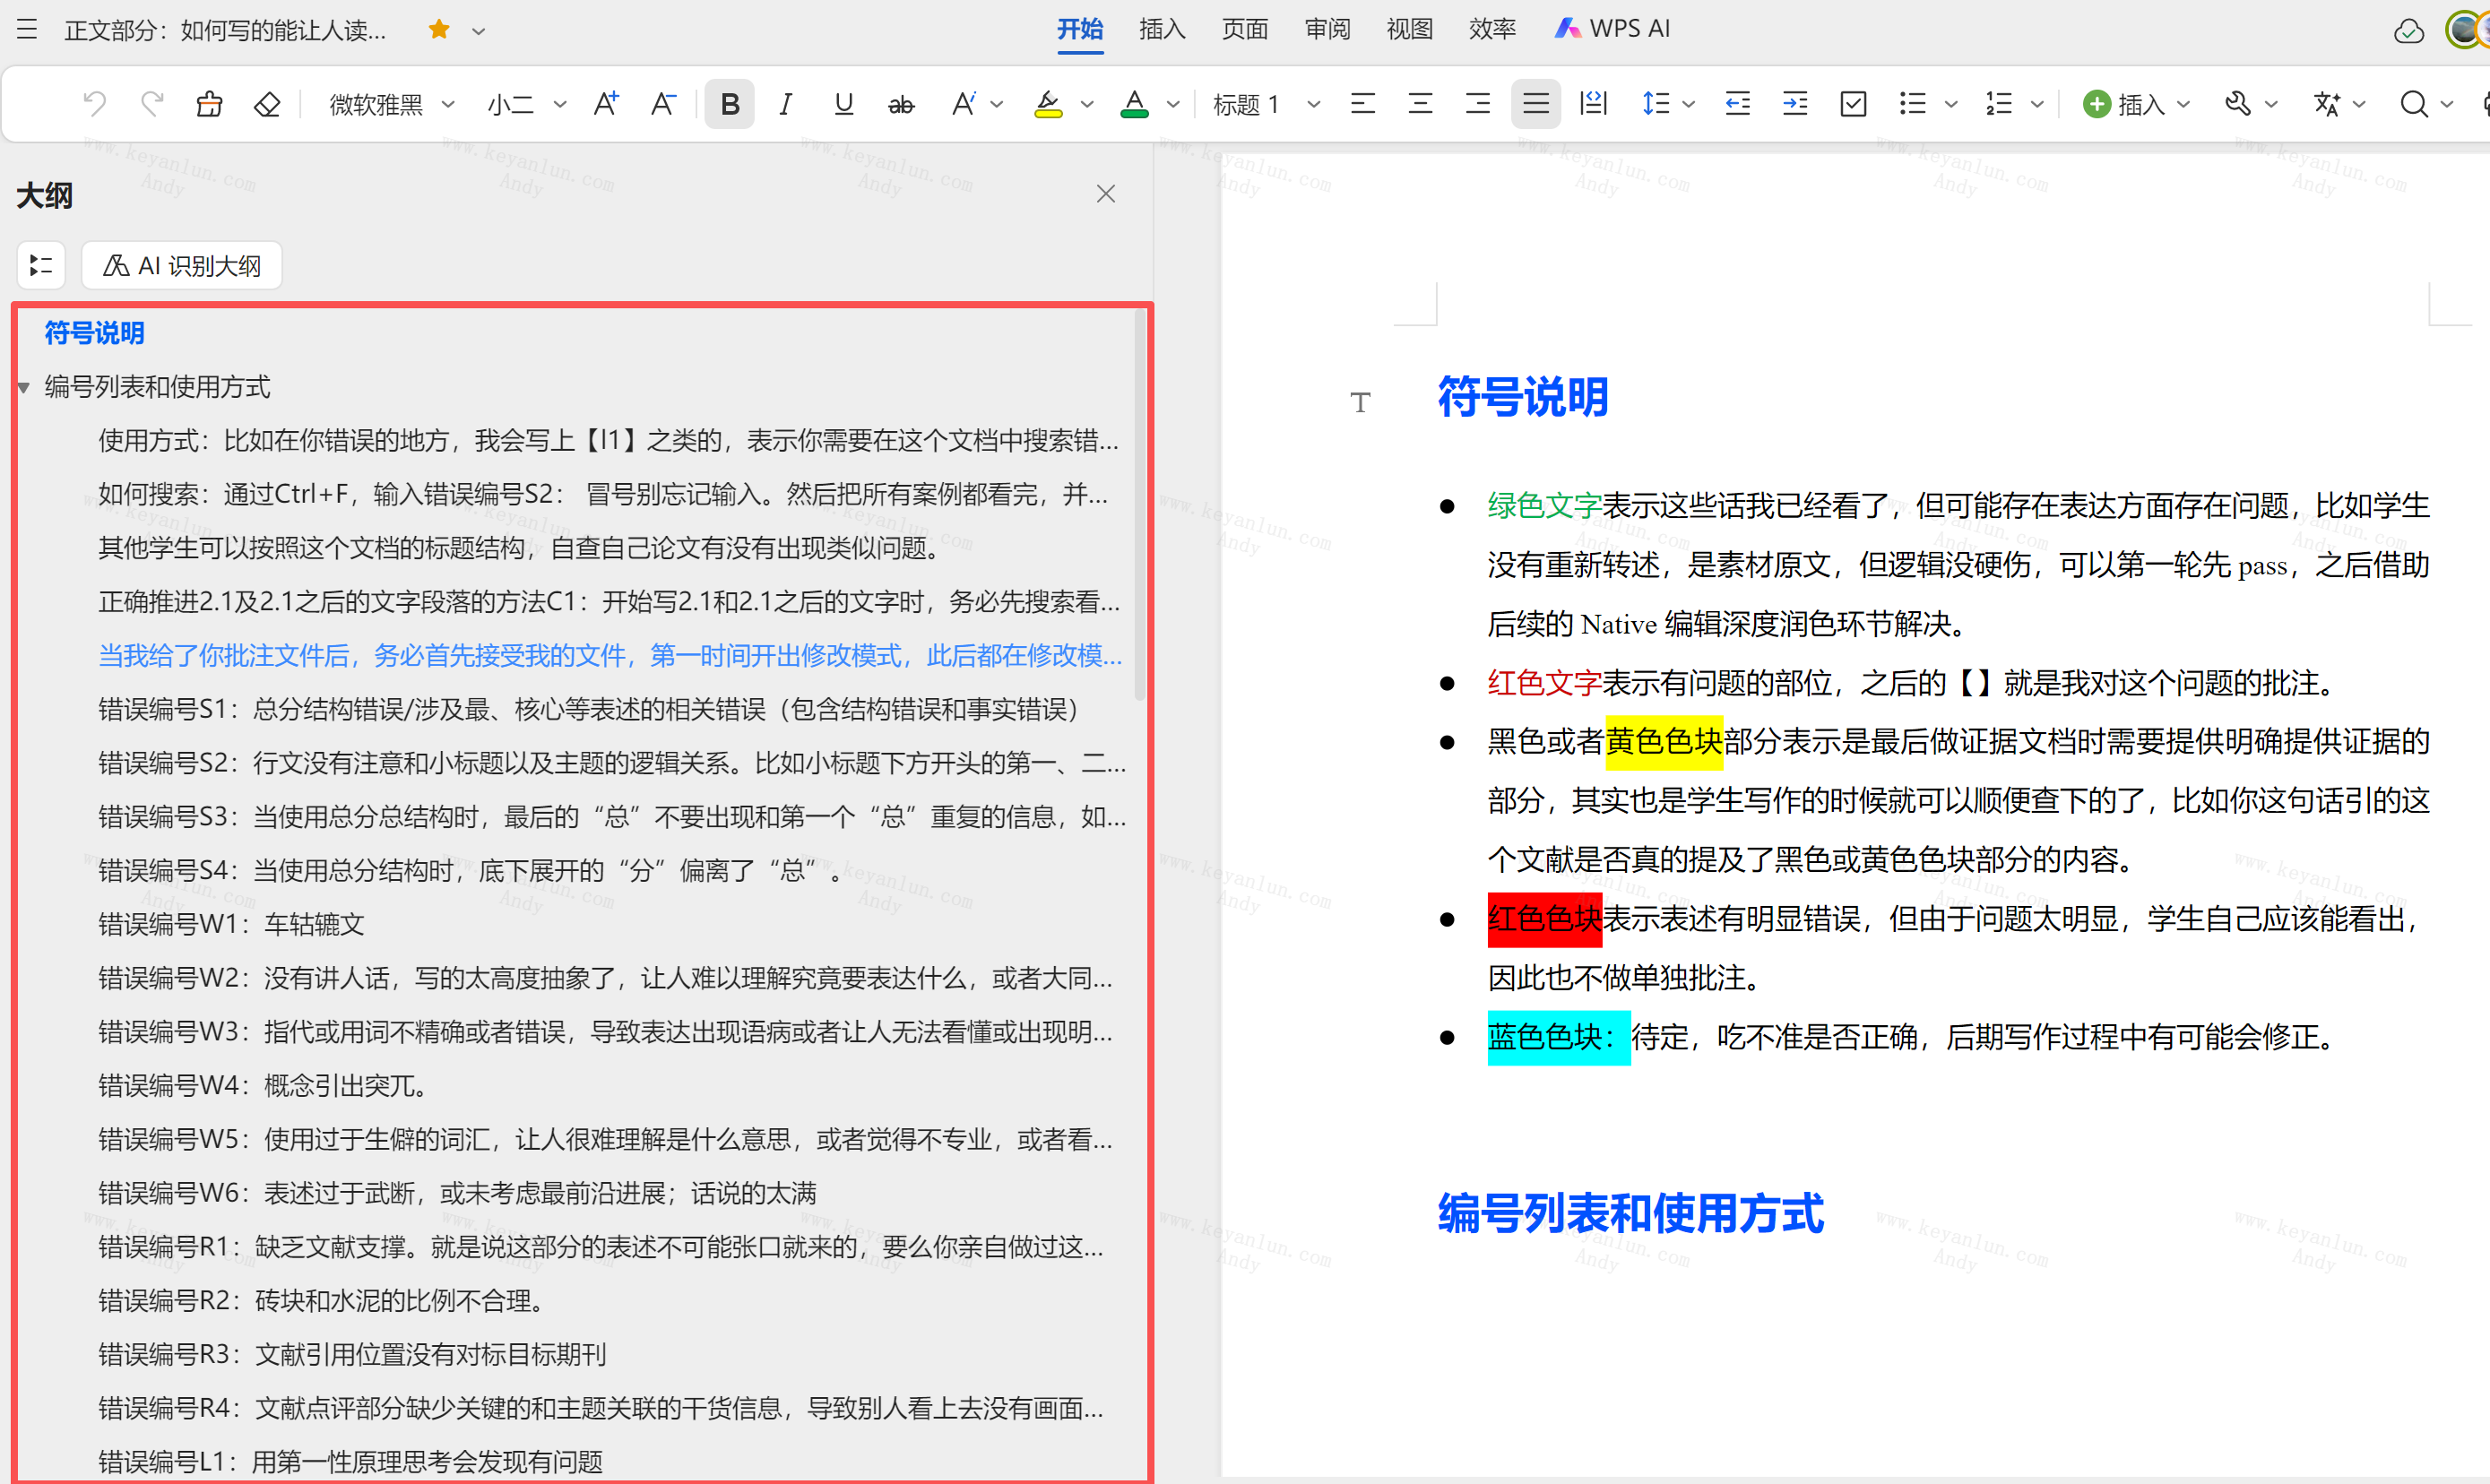Screen dimensions: 2490x1484
Task: Click the superscript text effect icon
Action: pyautogui.click(x=963, y=104)
